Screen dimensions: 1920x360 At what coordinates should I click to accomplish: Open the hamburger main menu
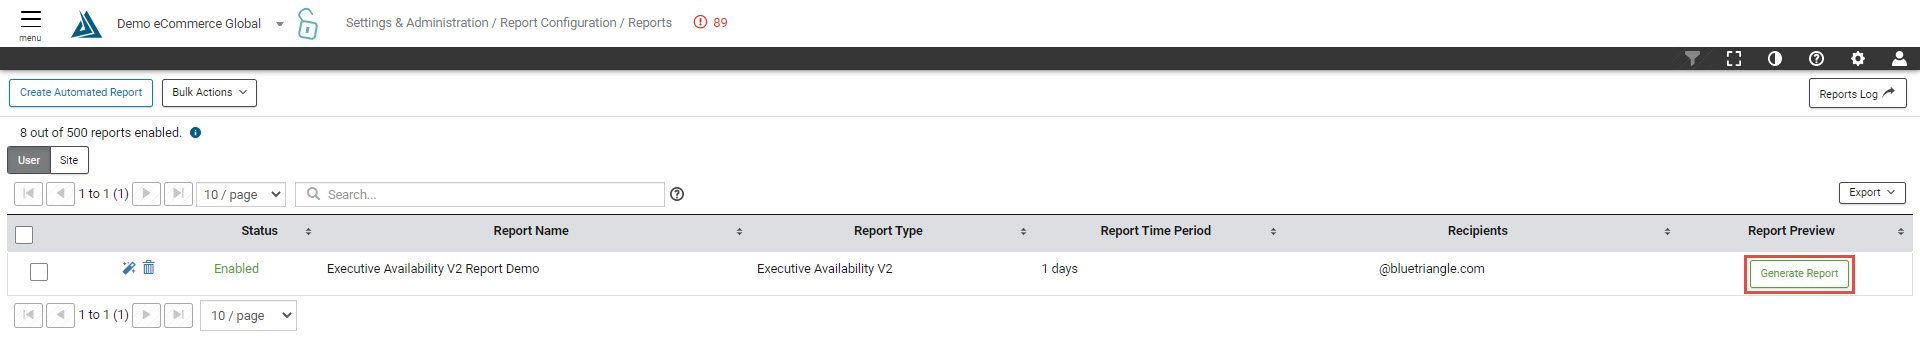pyautogui.click(x=31, y=24)
